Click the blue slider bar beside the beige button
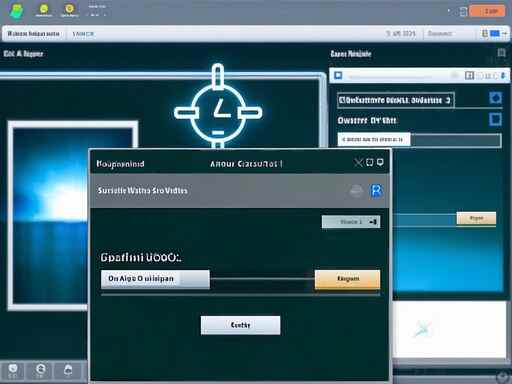 pyautogui.click(x=425, y=220)
